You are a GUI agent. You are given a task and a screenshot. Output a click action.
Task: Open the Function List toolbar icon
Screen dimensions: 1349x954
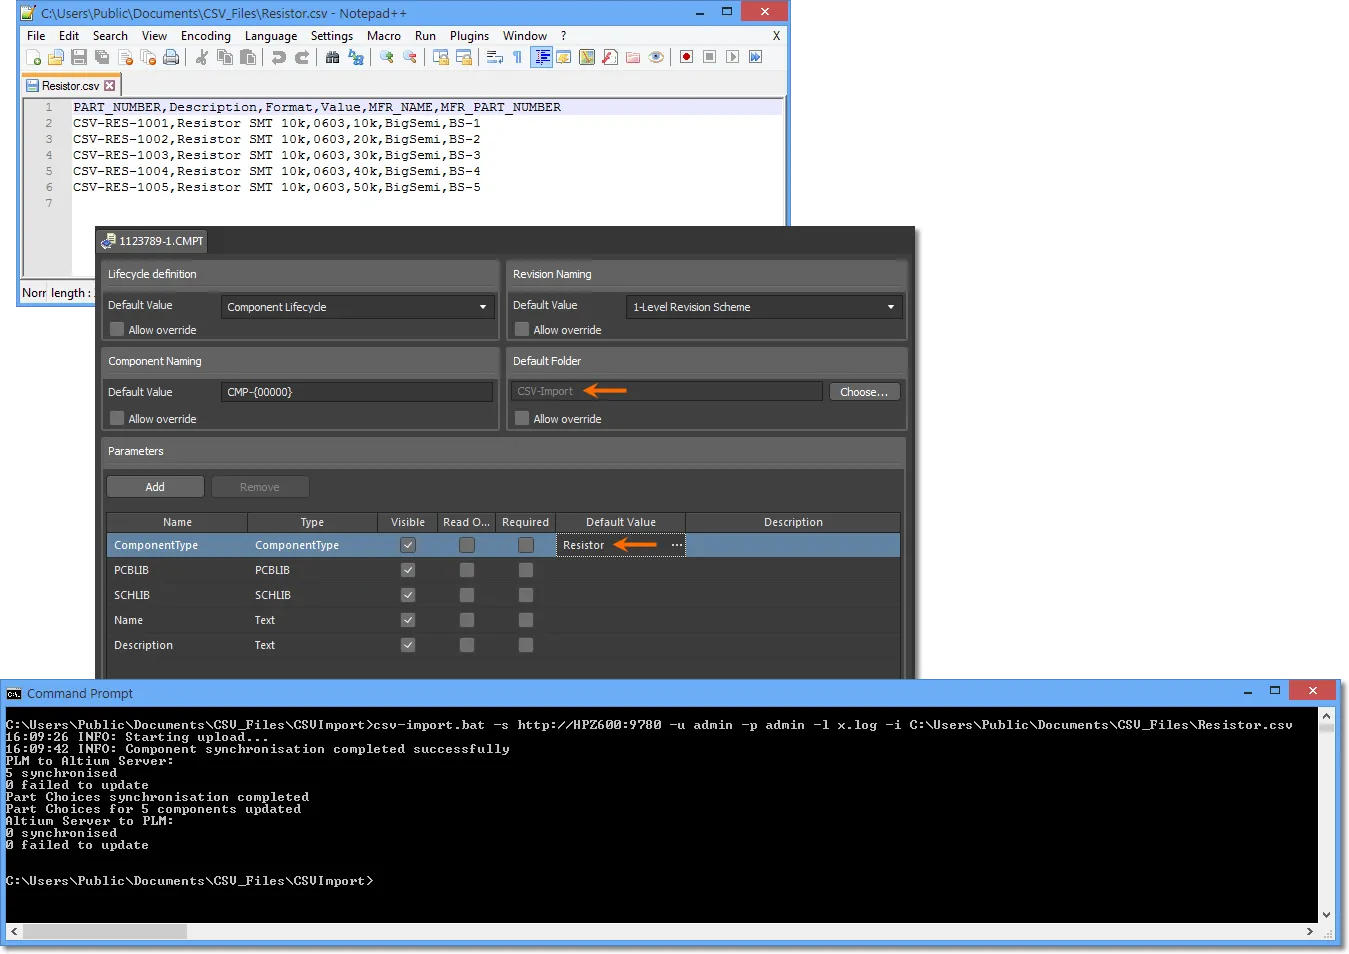pos(610,57)
